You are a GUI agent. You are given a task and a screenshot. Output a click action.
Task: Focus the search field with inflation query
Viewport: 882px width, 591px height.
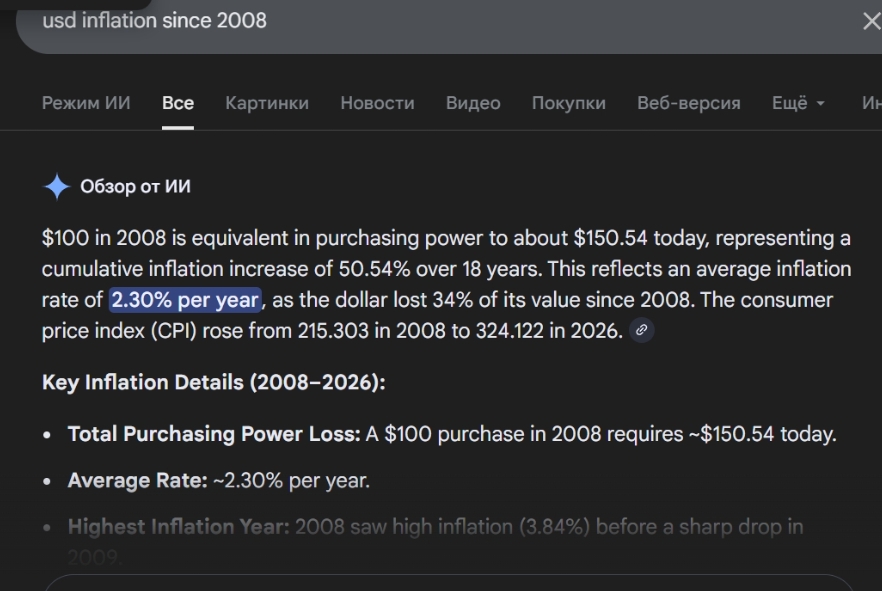[x=400, y=21]
